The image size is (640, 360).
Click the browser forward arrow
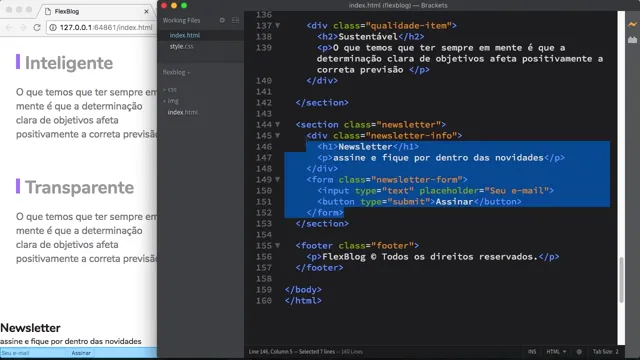pyautogui.click(x=23, y=27)
